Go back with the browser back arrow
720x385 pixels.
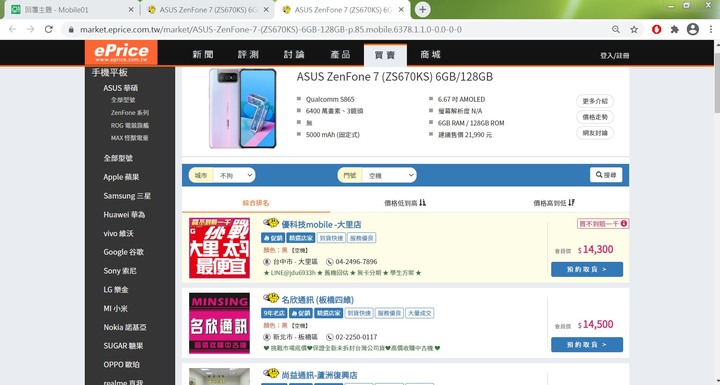point(12,29)
